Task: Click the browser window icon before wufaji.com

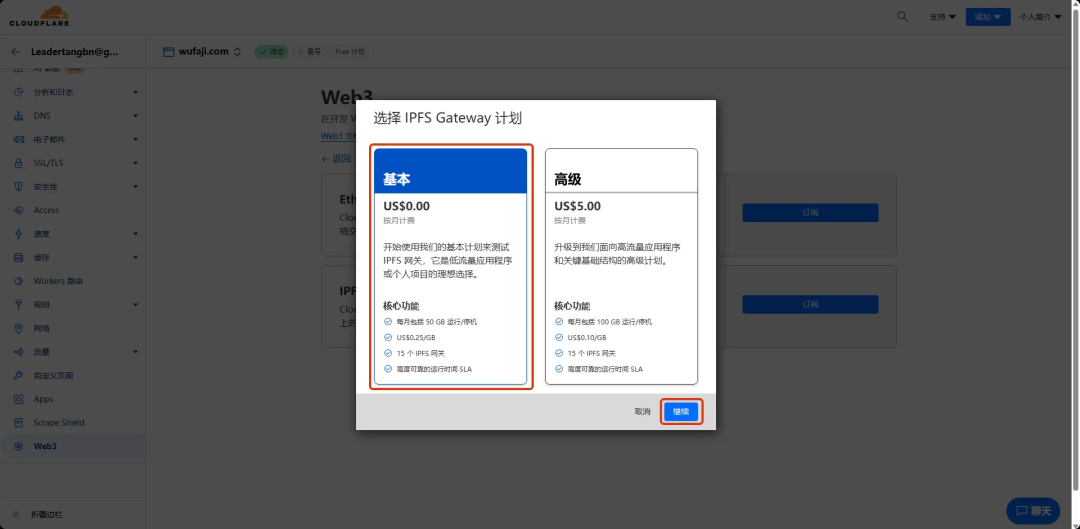Action: [168, 52]
